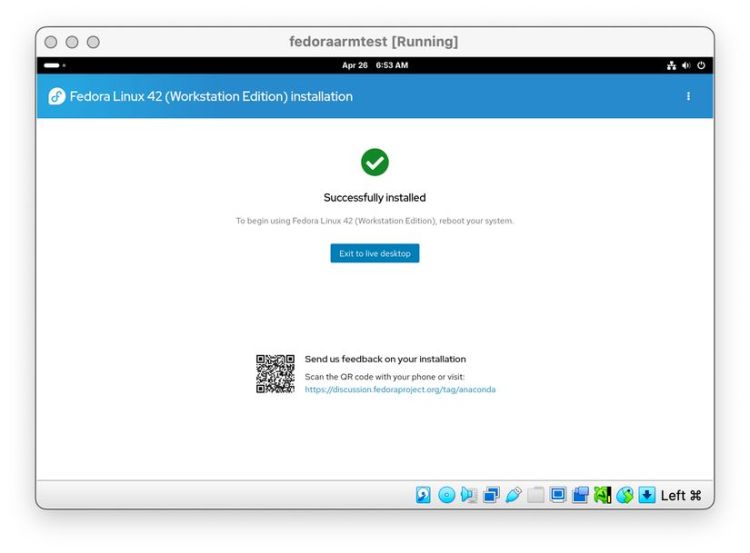Screen dimensions: 750x553
Task: Open the discussion.fedoraproject.org anaconda link
Action: click(400, 389)
